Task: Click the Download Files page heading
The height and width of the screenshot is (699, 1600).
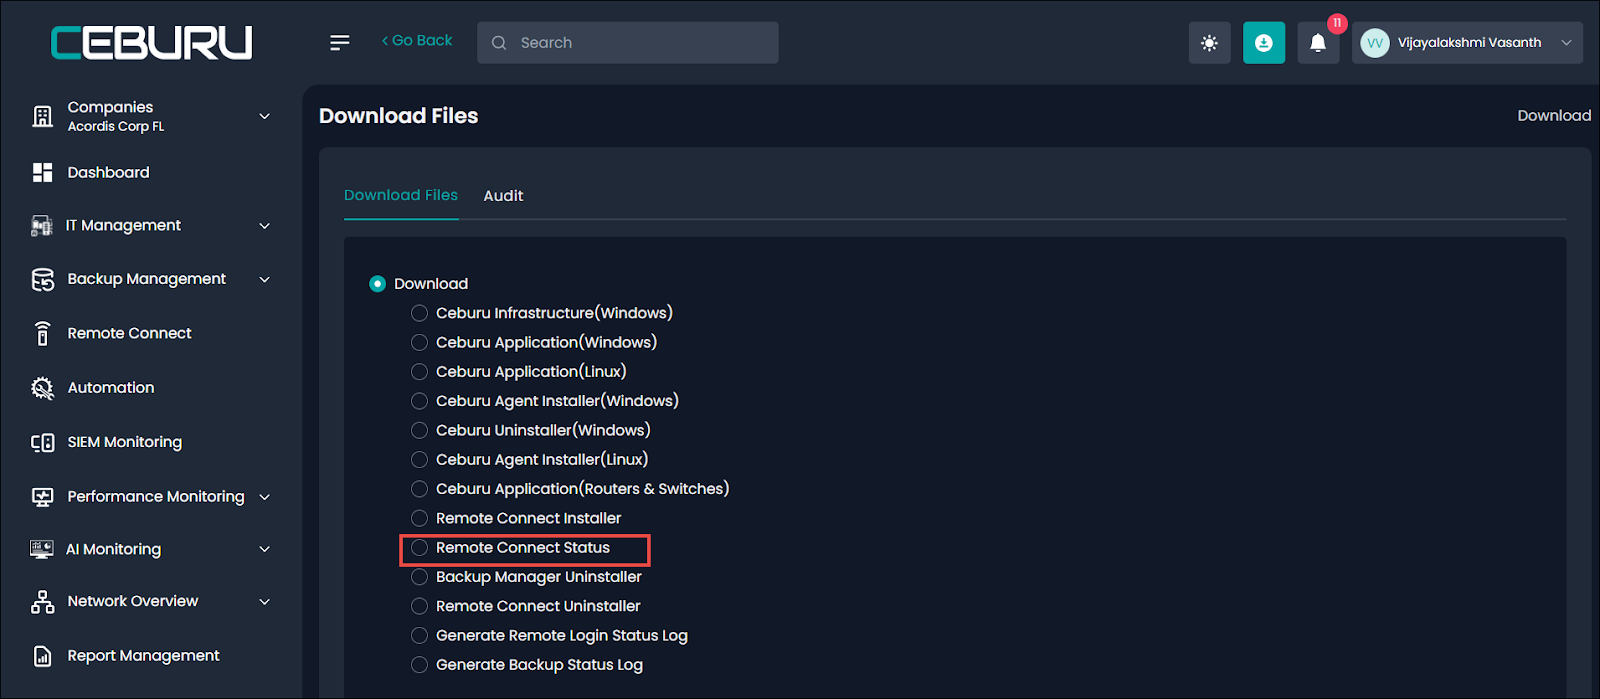Action: (398, 116)
